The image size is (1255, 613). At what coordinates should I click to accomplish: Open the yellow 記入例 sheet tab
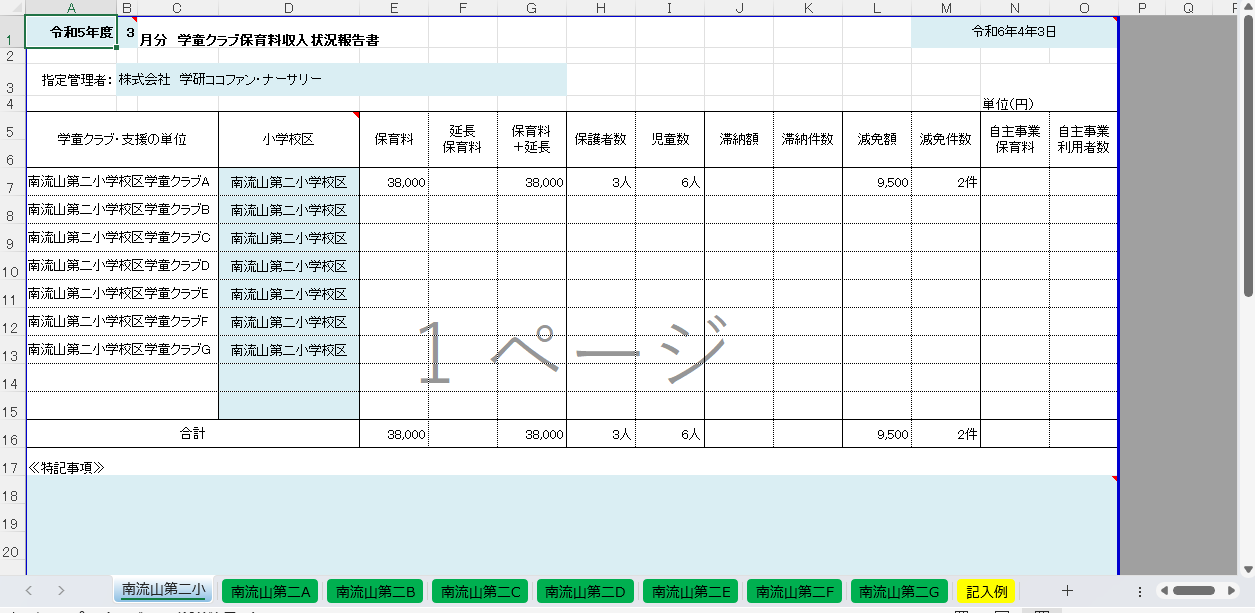pyautogui.click(x=986, y=592)
